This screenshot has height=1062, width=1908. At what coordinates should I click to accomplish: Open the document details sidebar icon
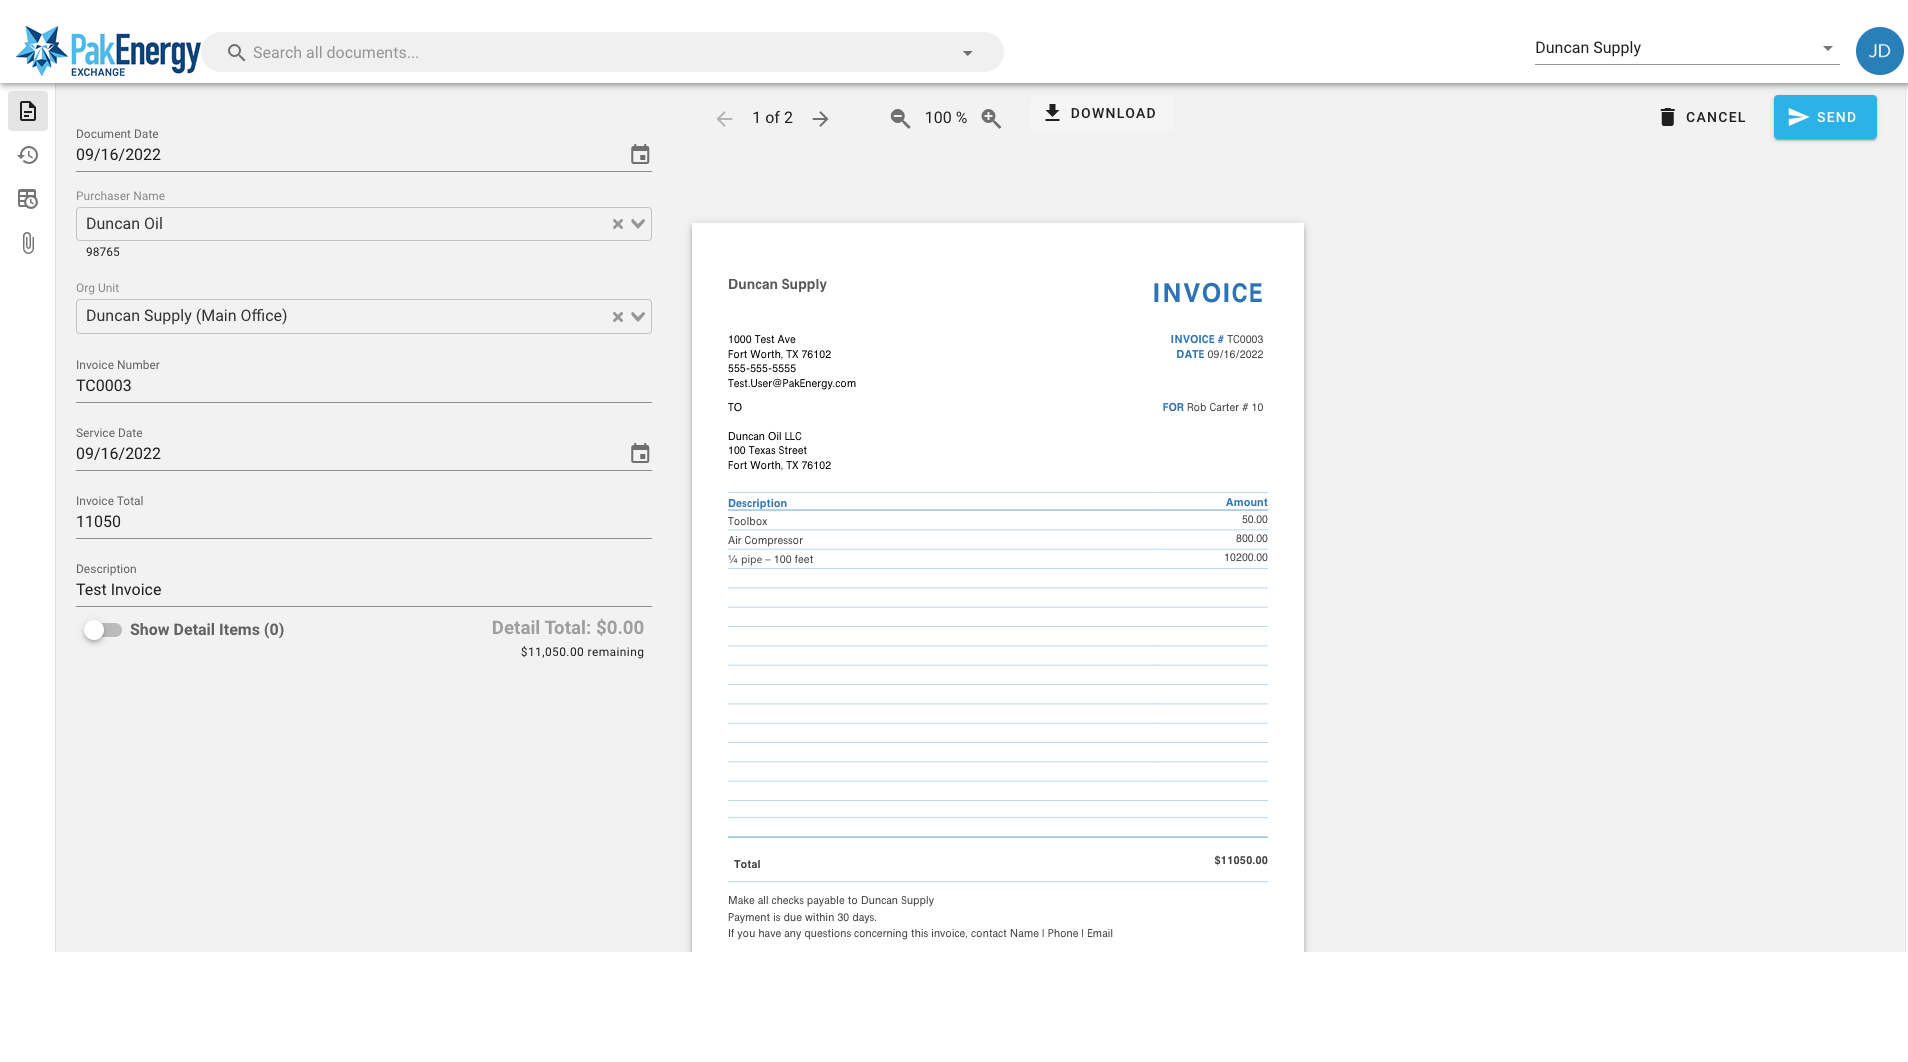(x=28, y=111)
